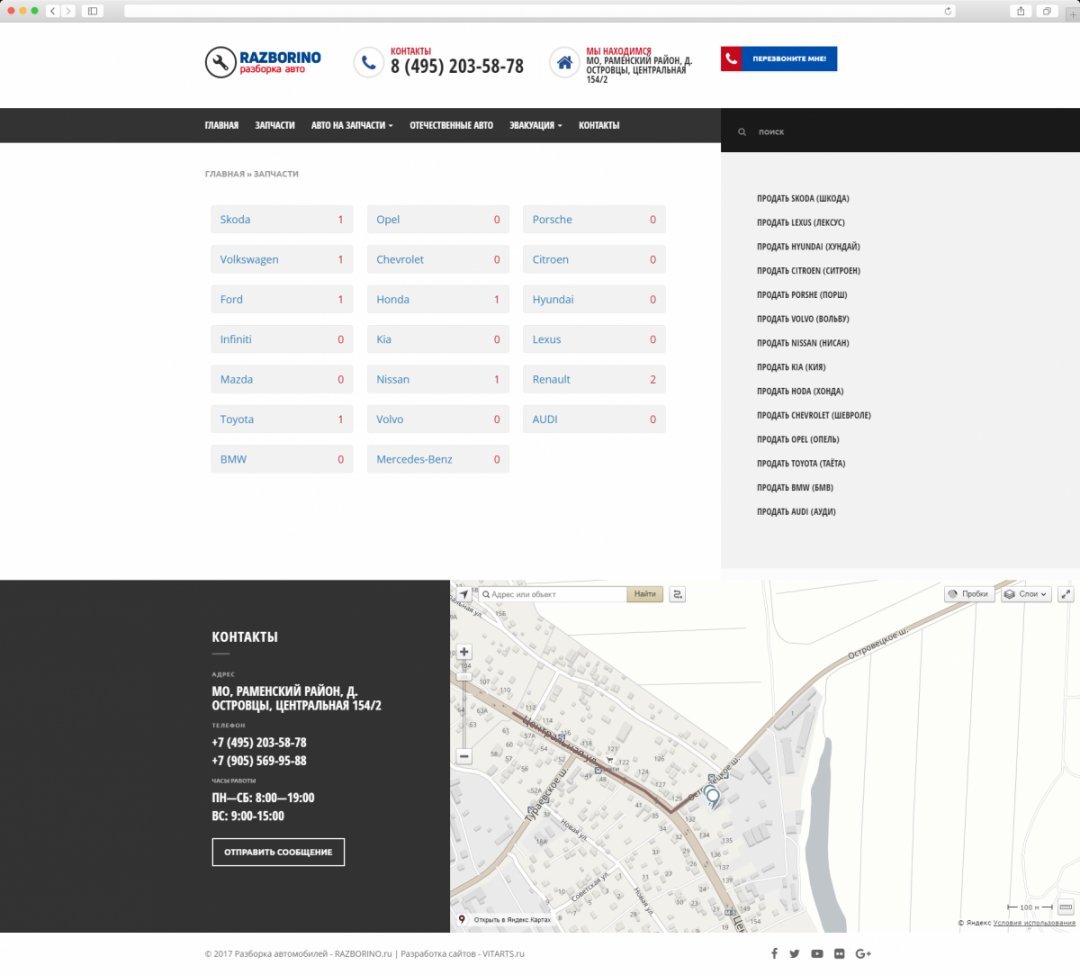Zoom out the map with minus button
The width and height of the screenshot is (1080, 974).
[464, 756]
